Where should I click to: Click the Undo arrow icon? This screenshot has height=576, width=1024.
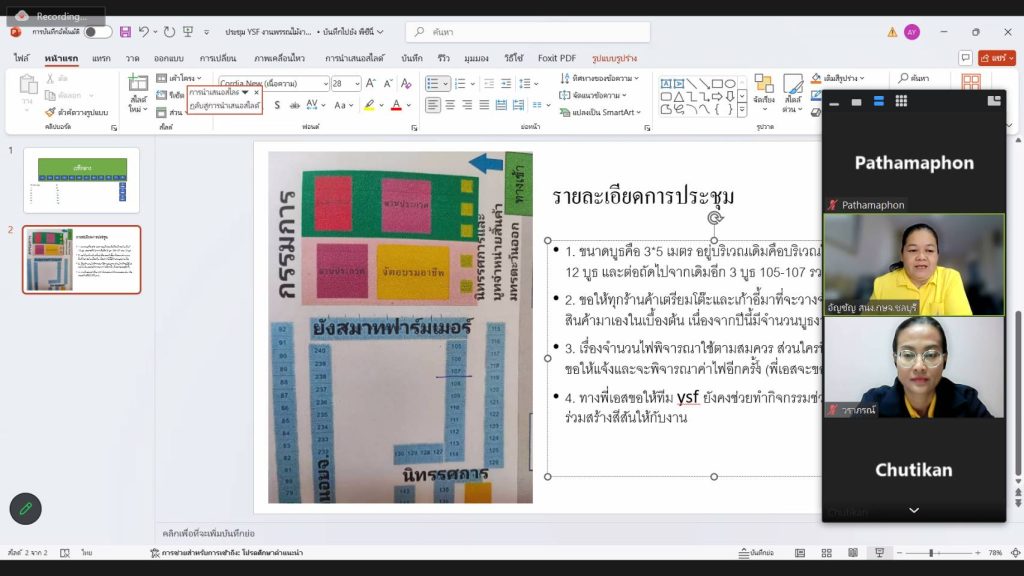[x=144, y=32]
